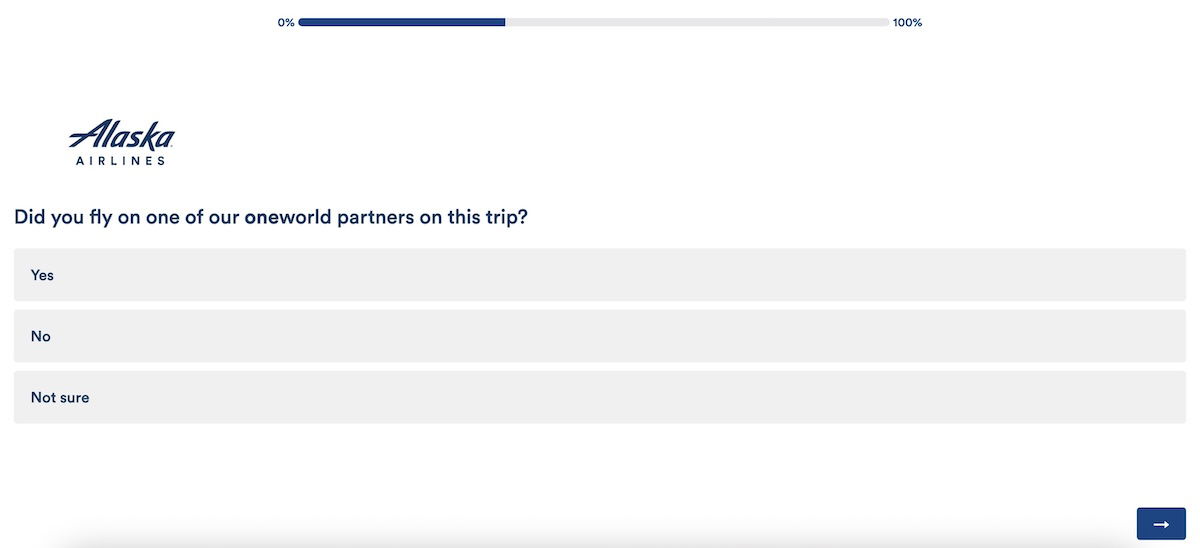Screen dimensions: 1200x548
Task: Click the No label text
Action: point(40,336)
